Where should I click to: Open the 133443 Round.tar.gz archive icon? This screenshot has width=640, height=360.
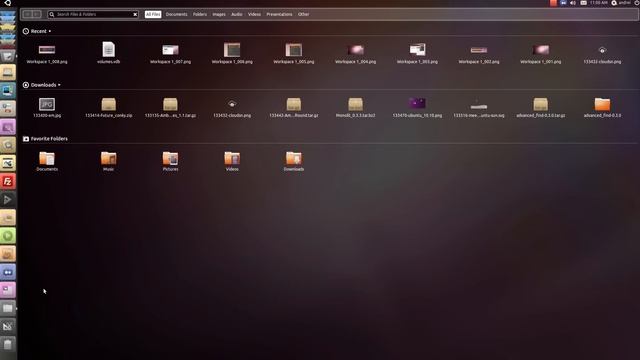[293, 104]
